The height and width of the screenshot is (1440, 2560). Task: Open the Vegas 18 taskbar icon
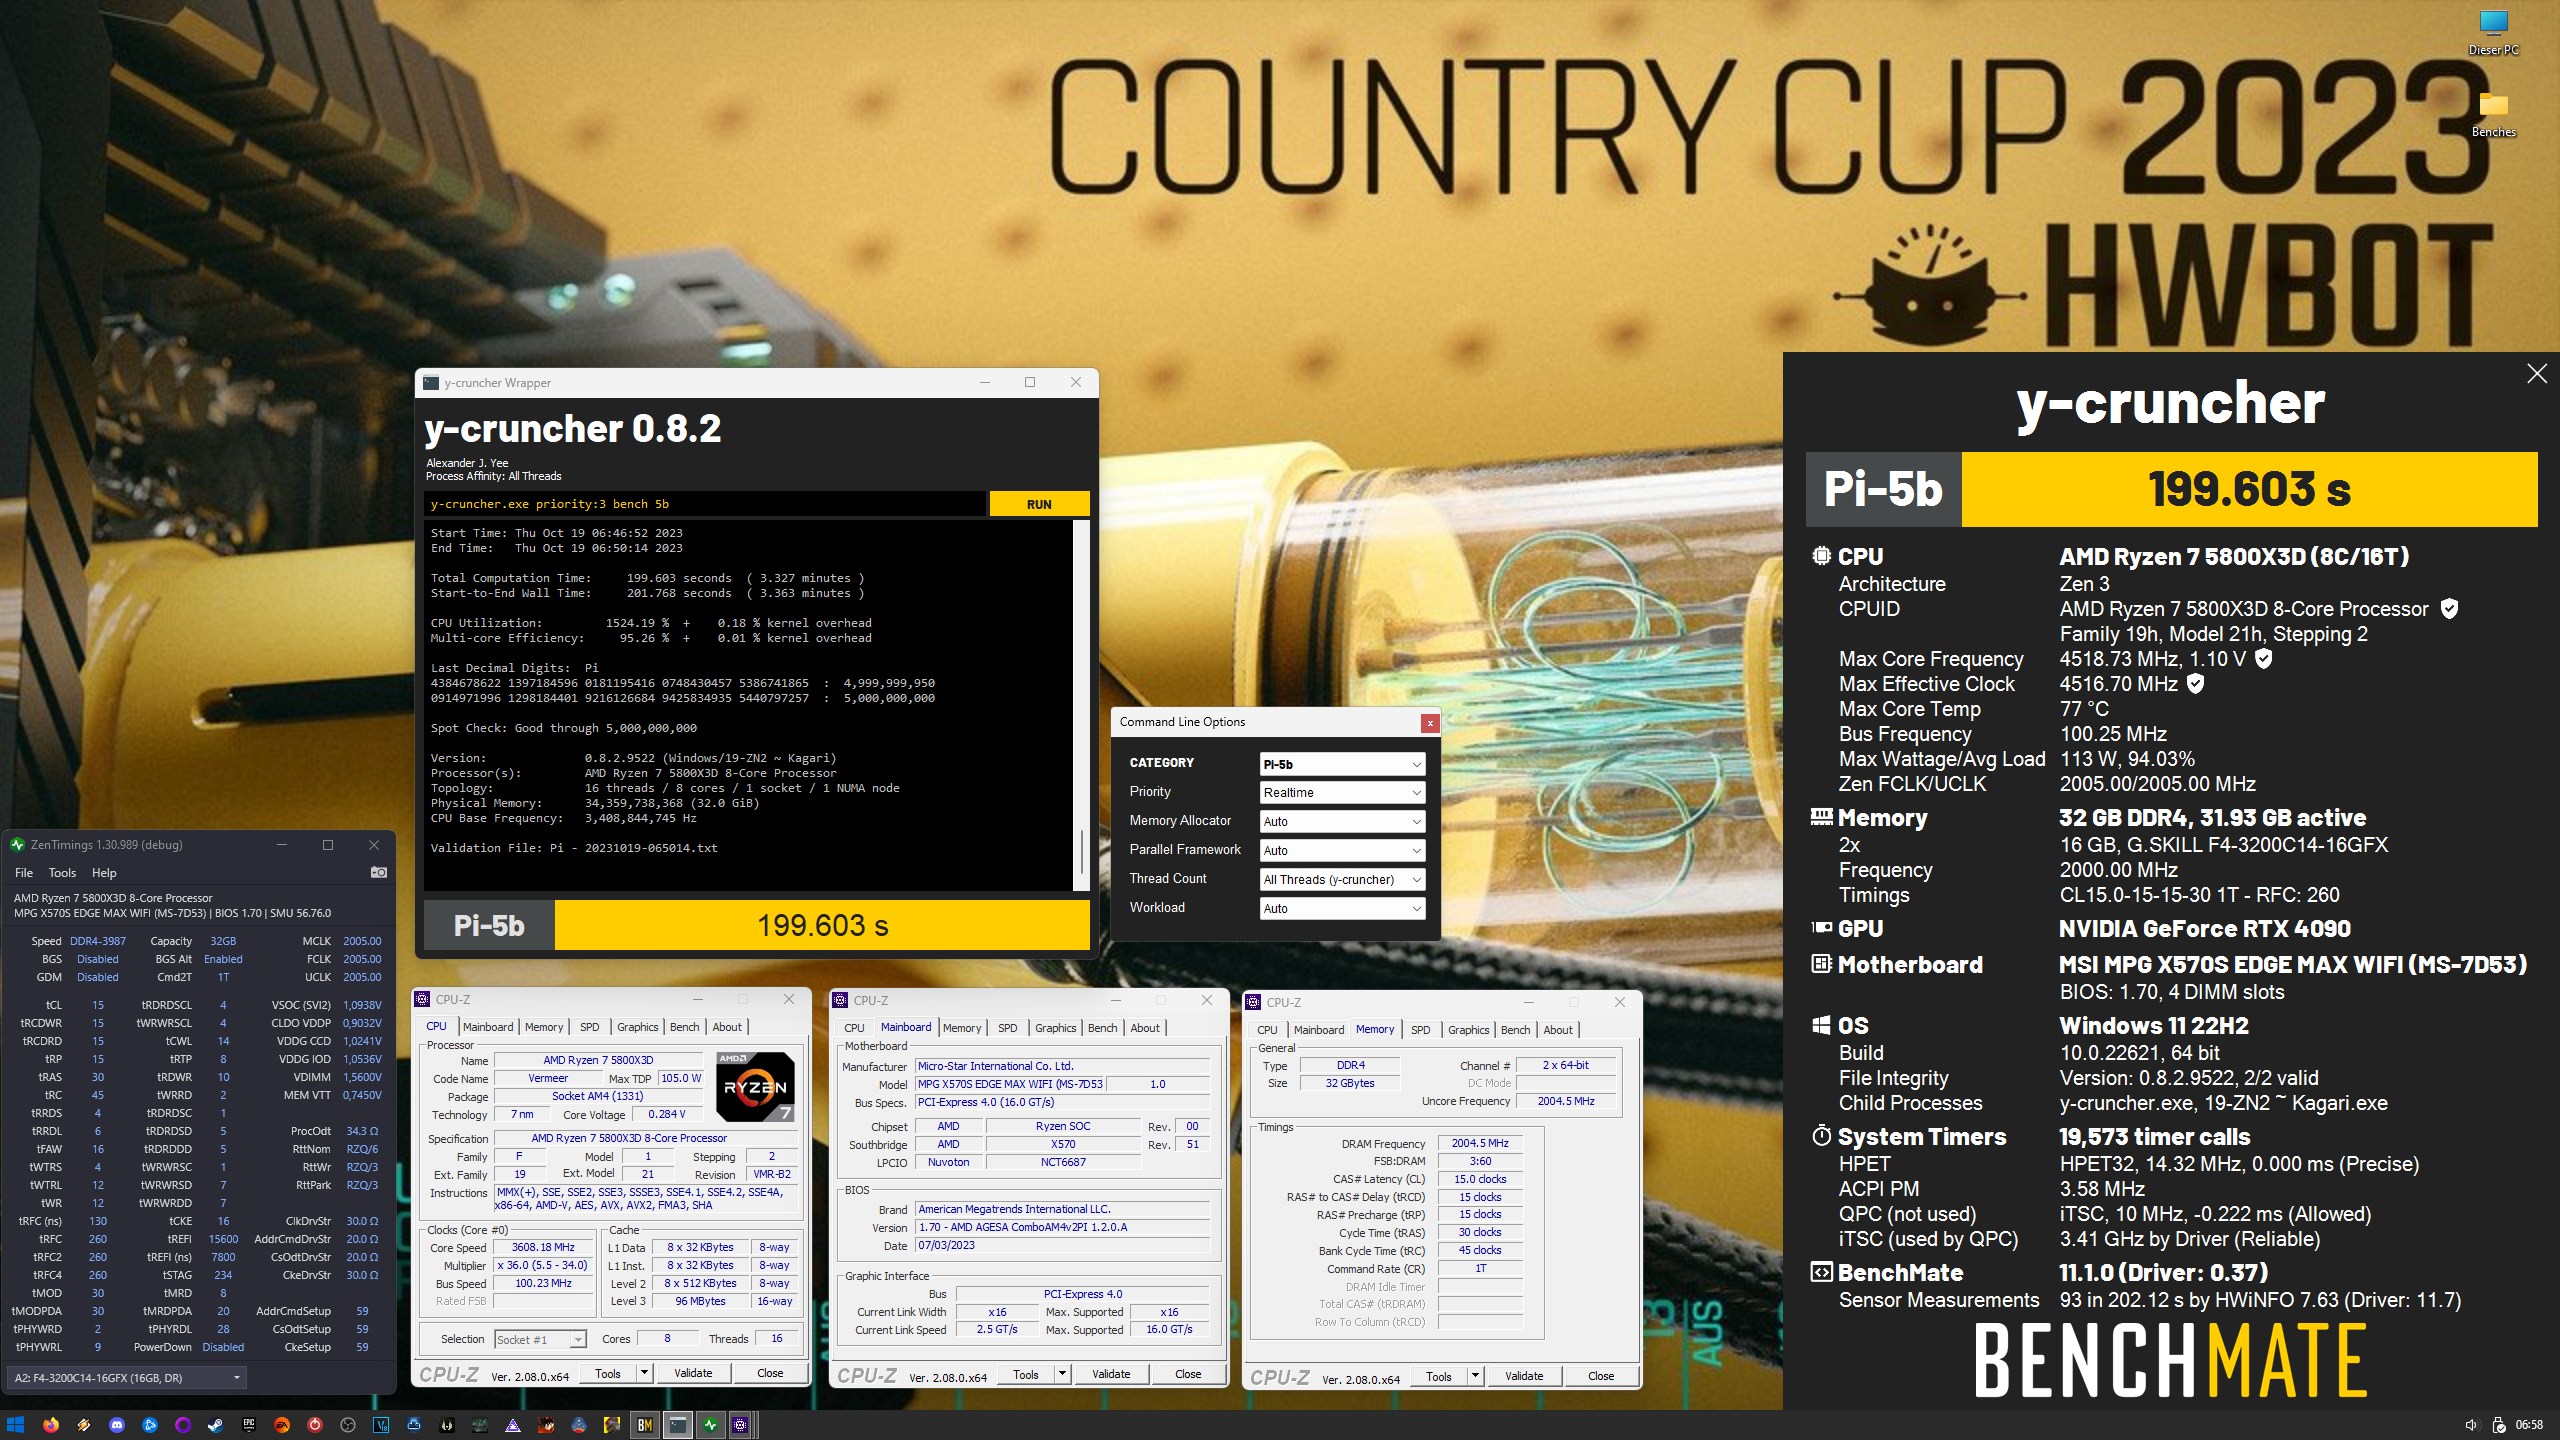[x=381, y=1425]
